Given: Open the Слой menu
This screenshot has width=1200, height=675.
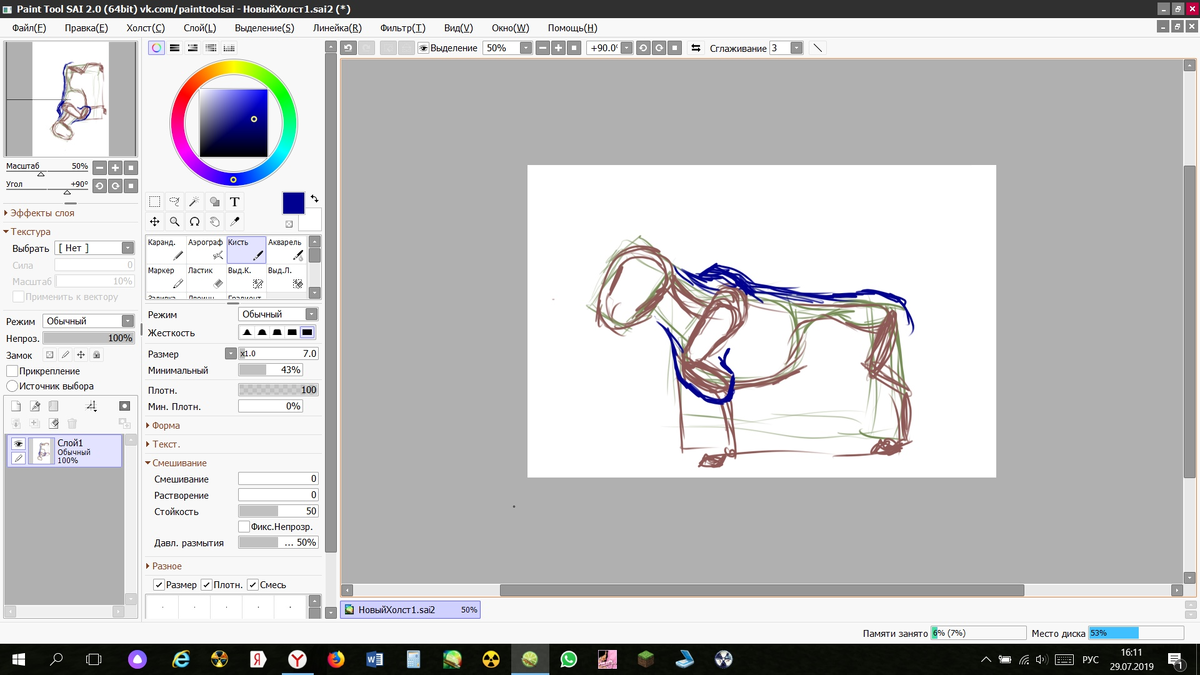Looking at the screenshot, I should [200, 28].
